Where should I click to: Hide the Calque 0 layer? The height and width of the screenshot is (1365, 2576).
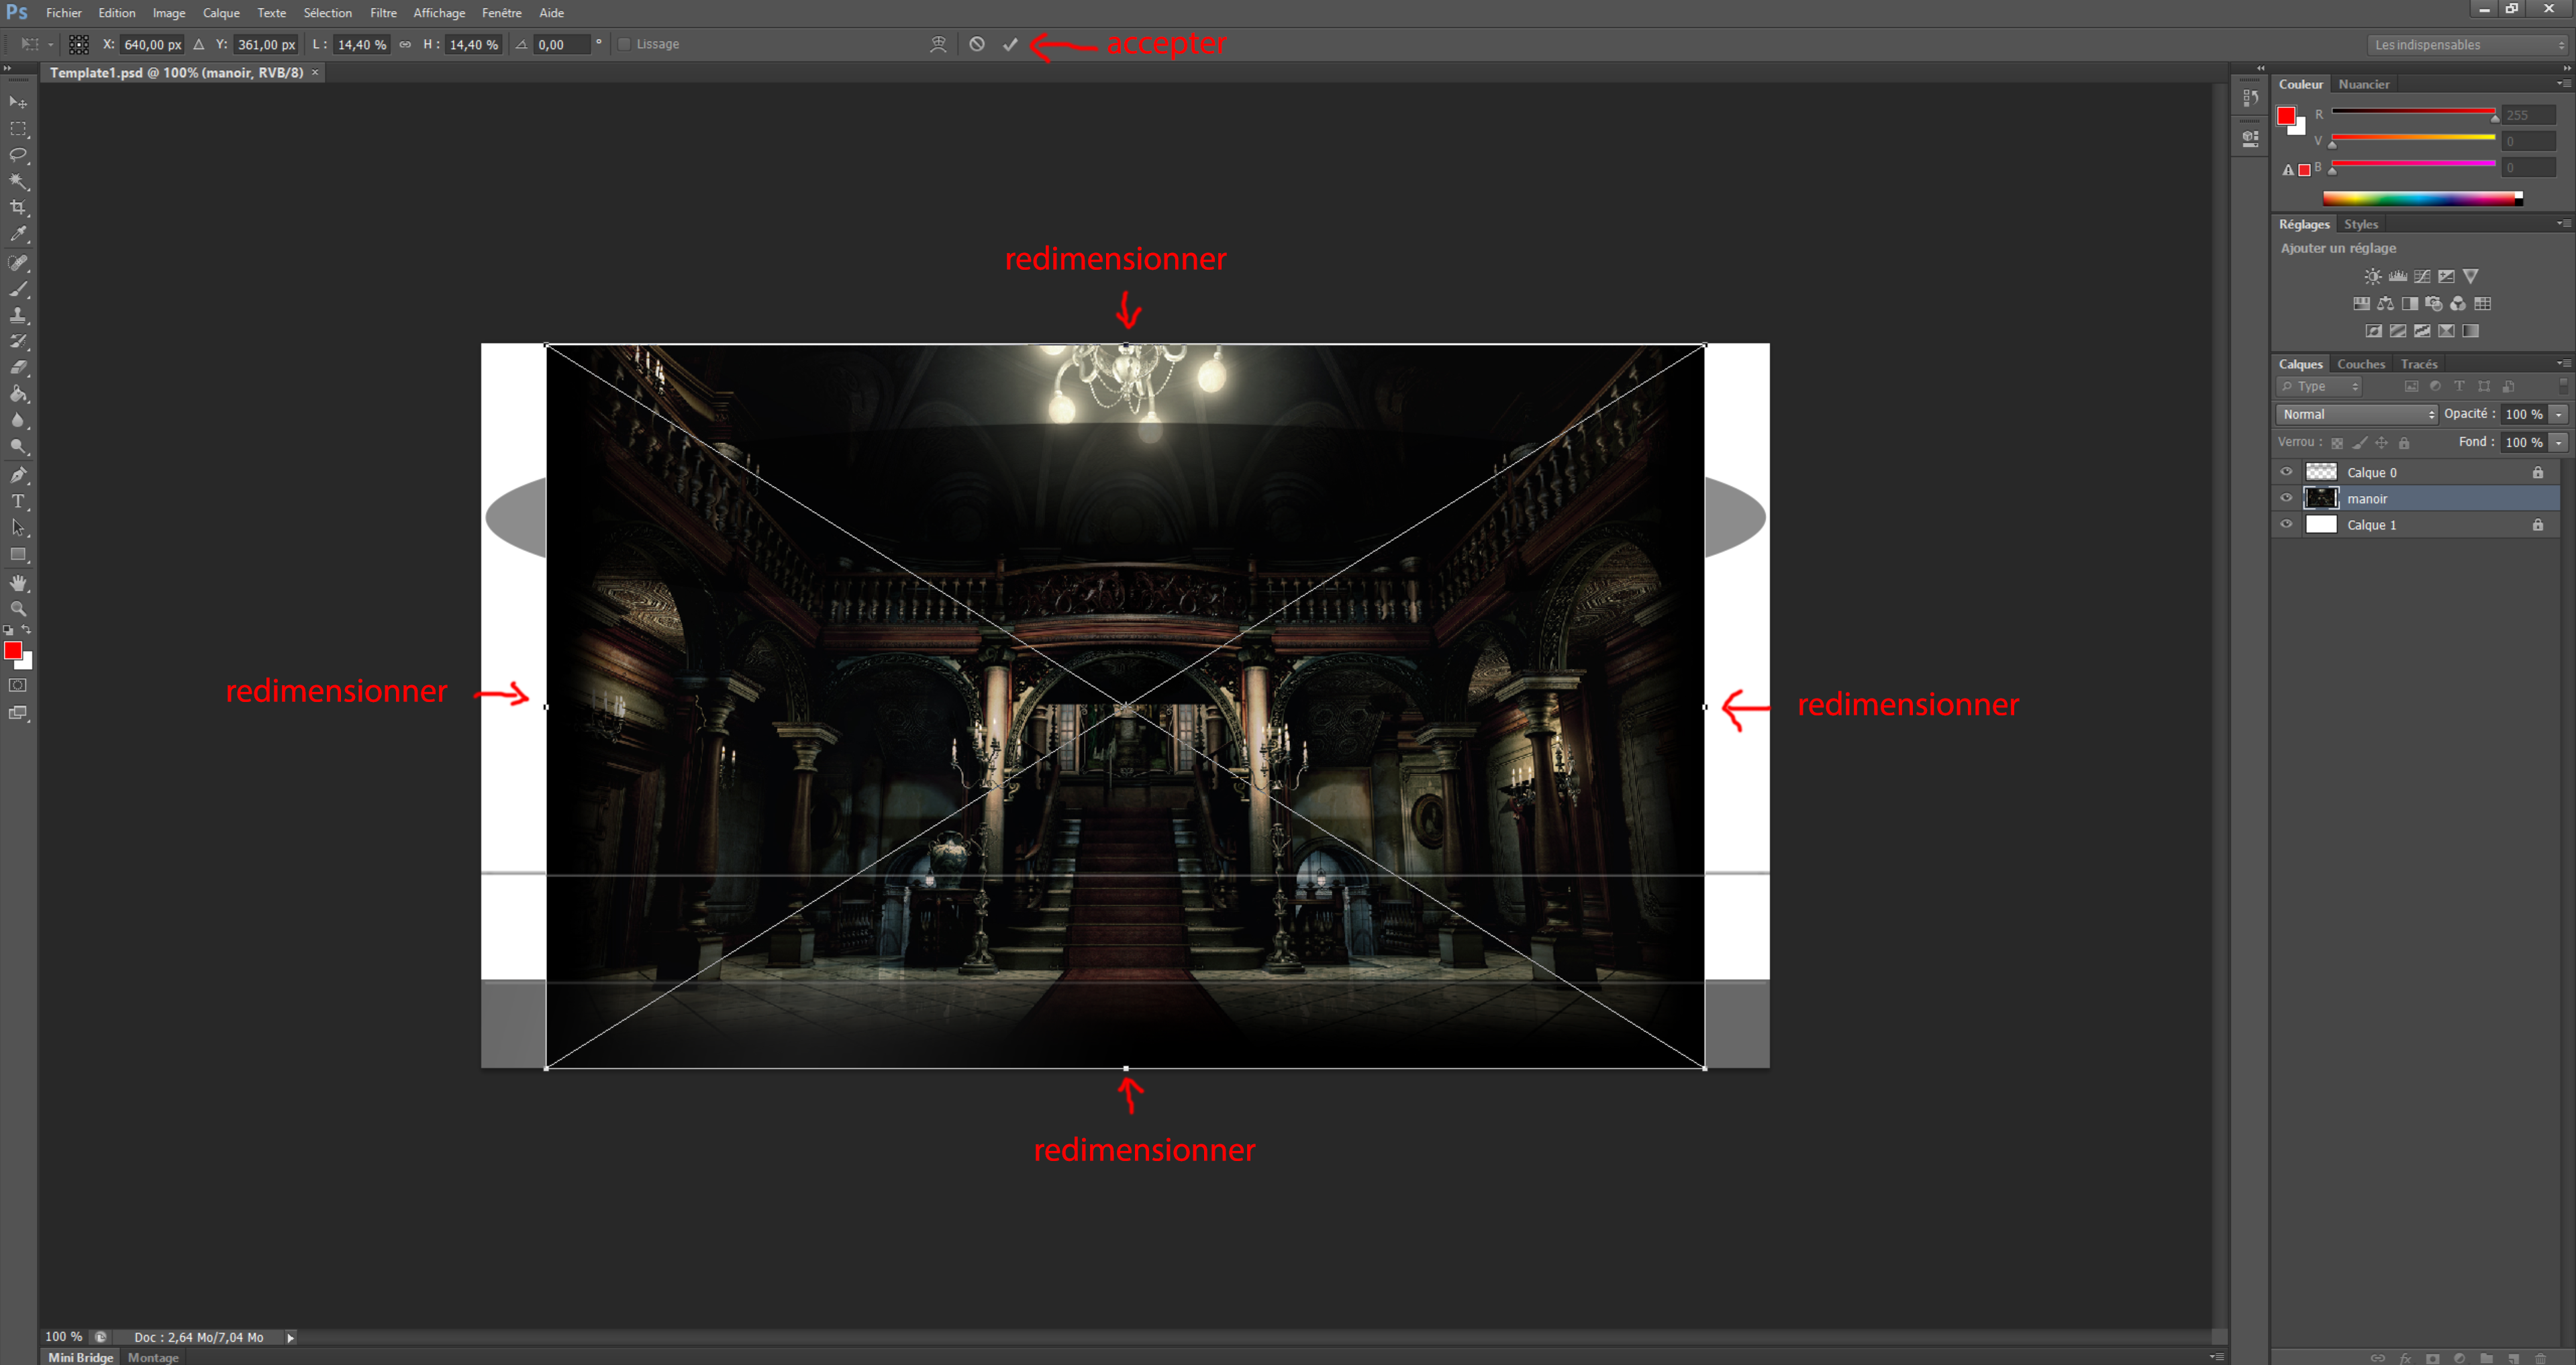2286,472
